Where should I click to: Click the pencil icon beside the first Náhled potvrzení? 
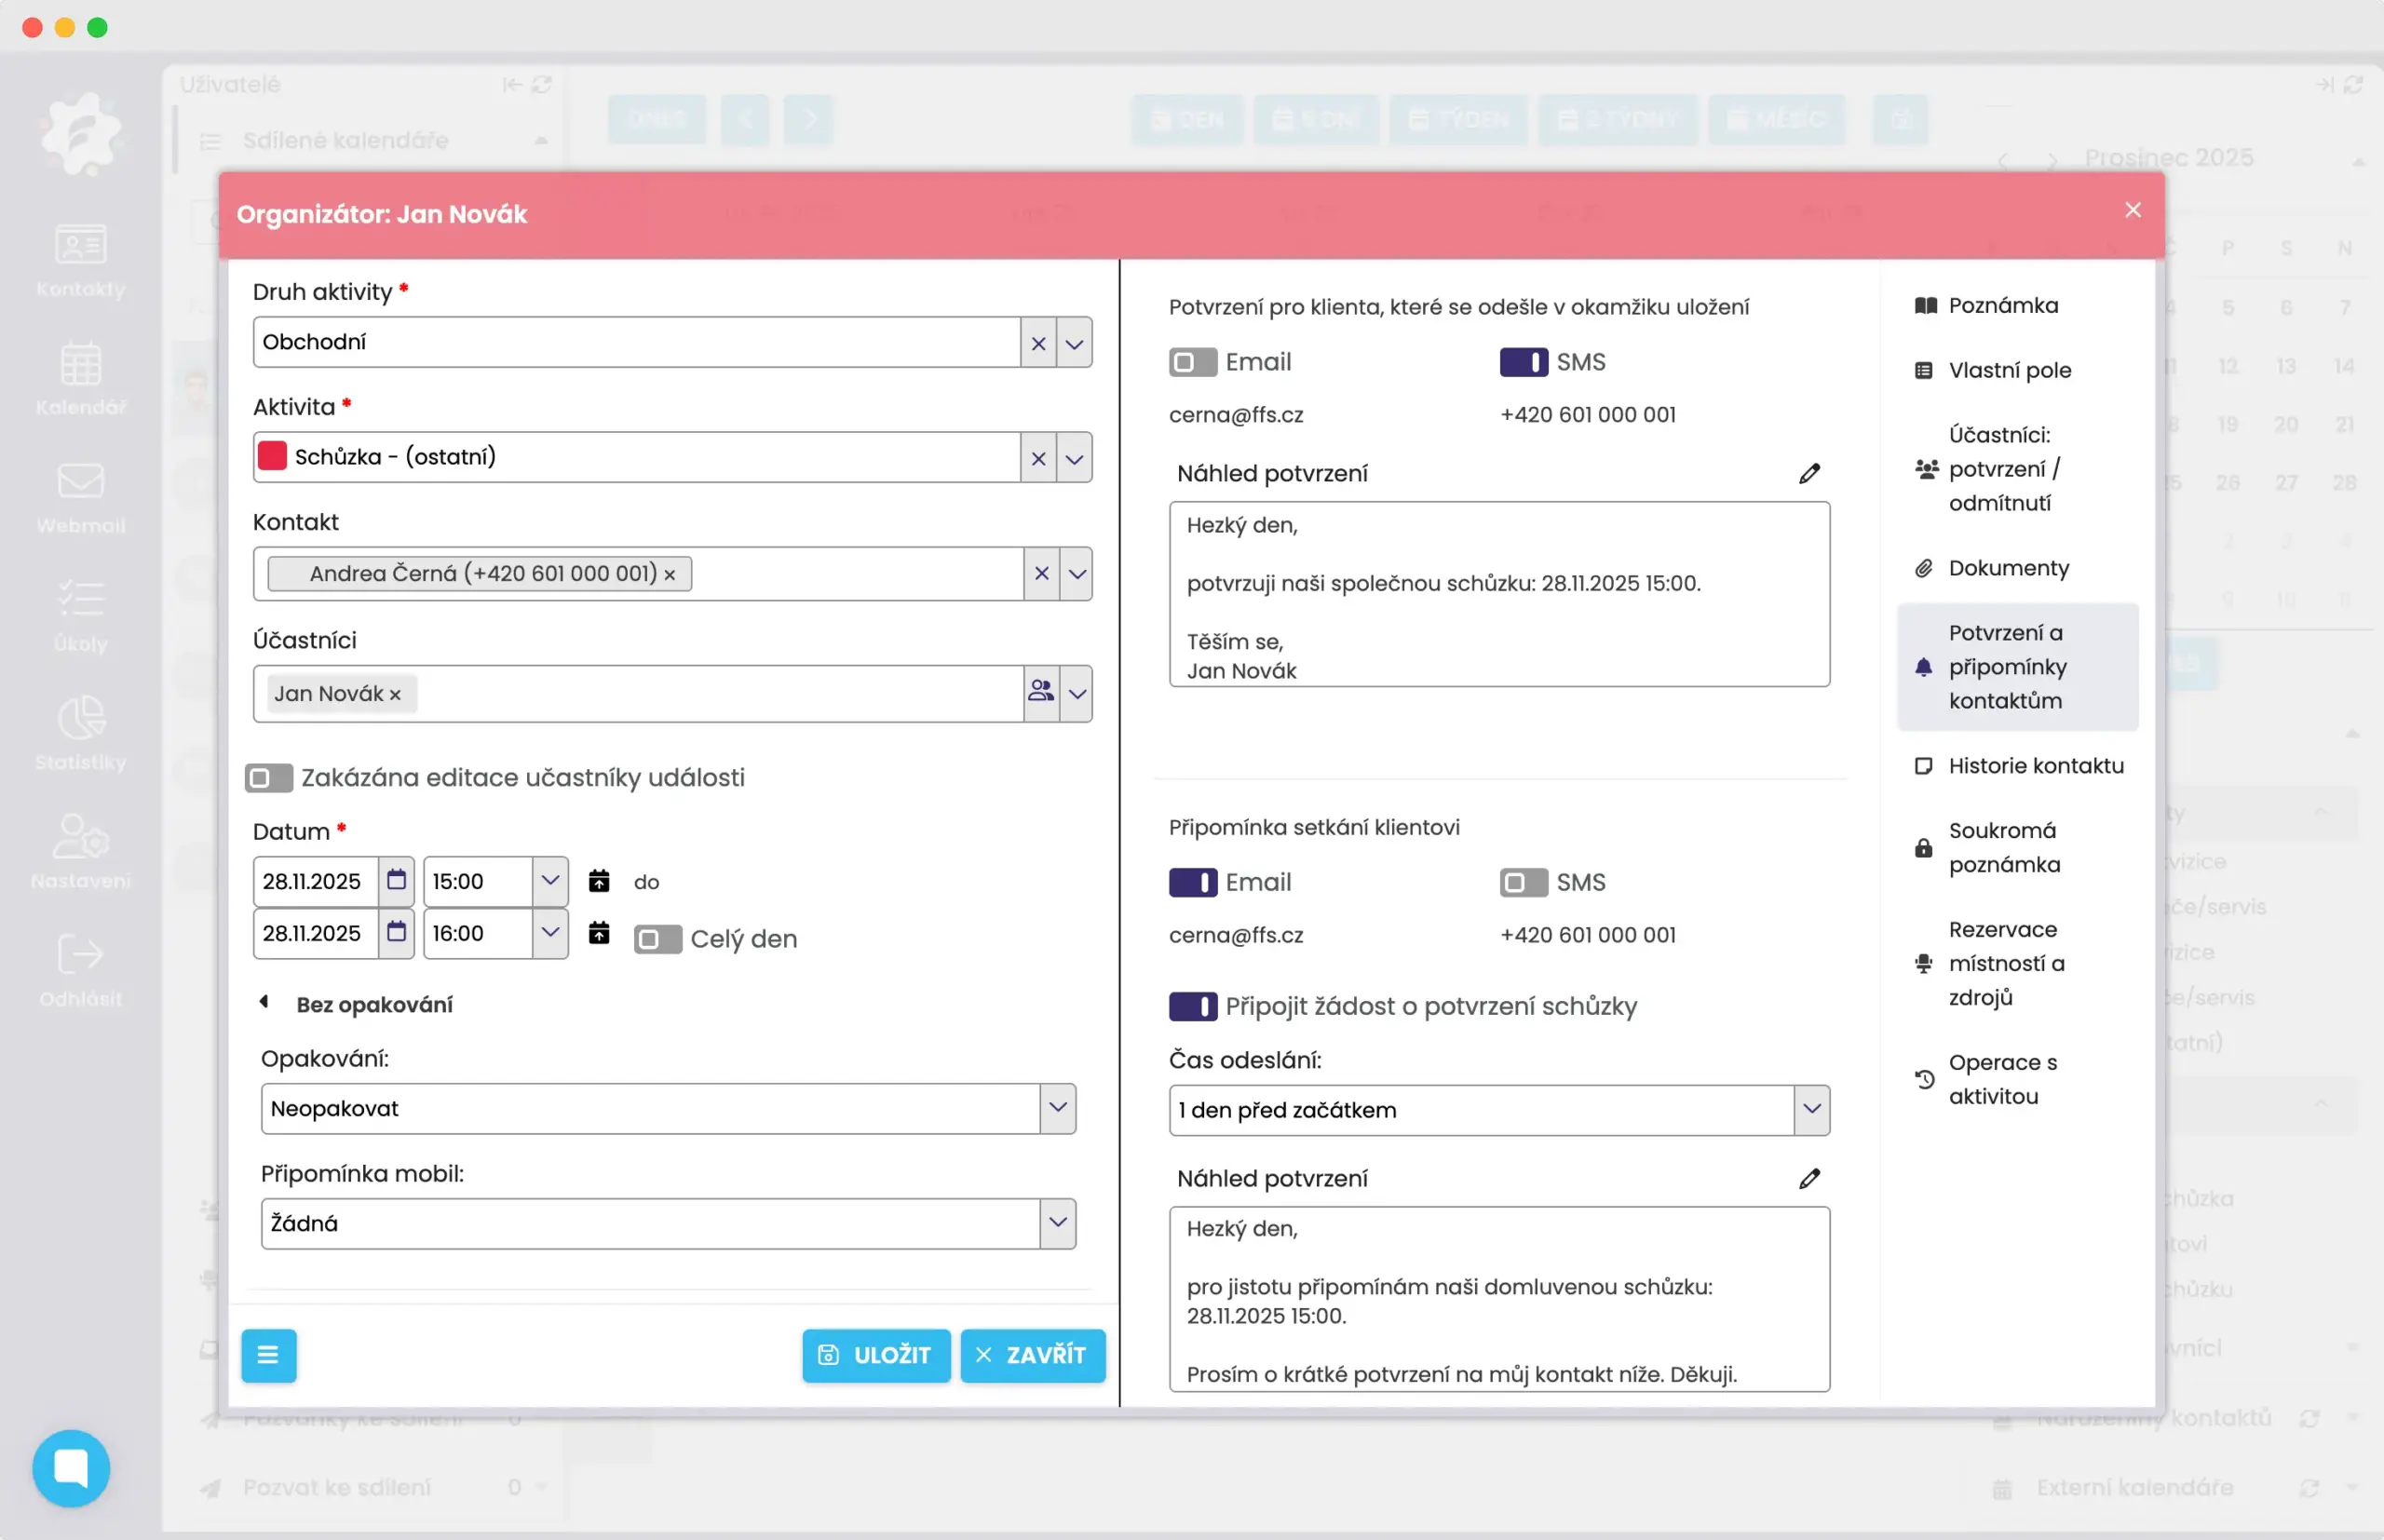pos(1809,473)
